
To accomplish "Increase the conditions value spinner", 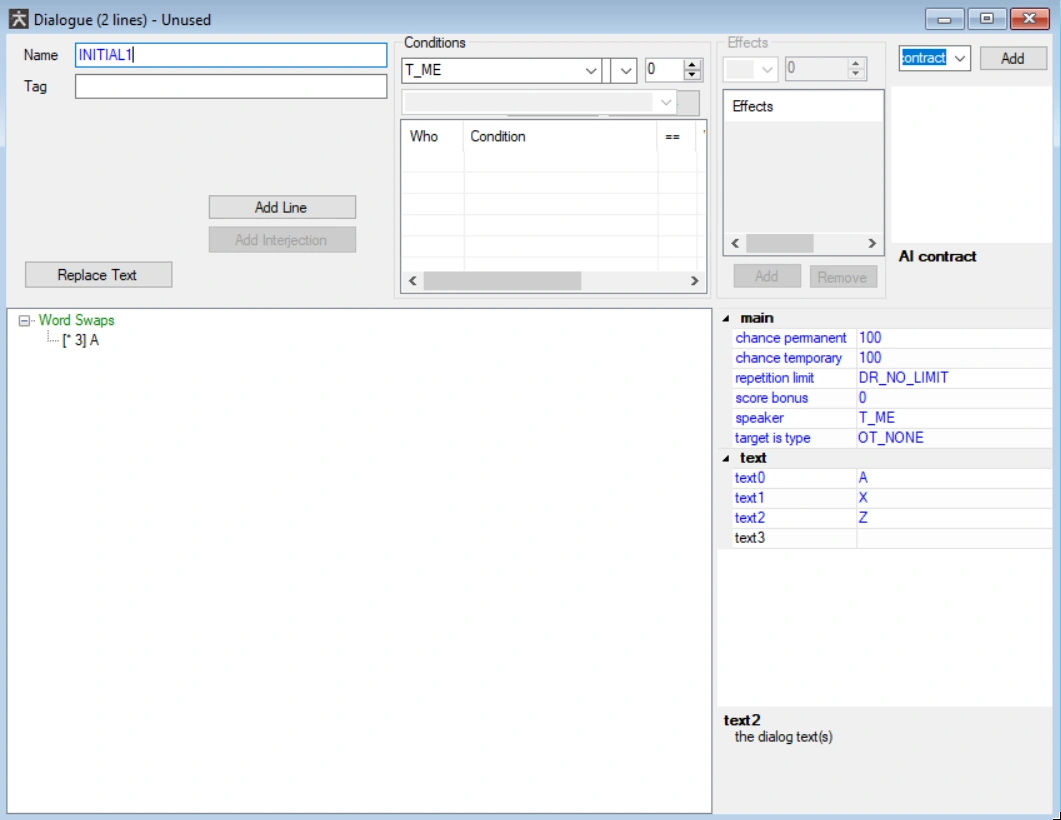I will (x=692, y=64).
